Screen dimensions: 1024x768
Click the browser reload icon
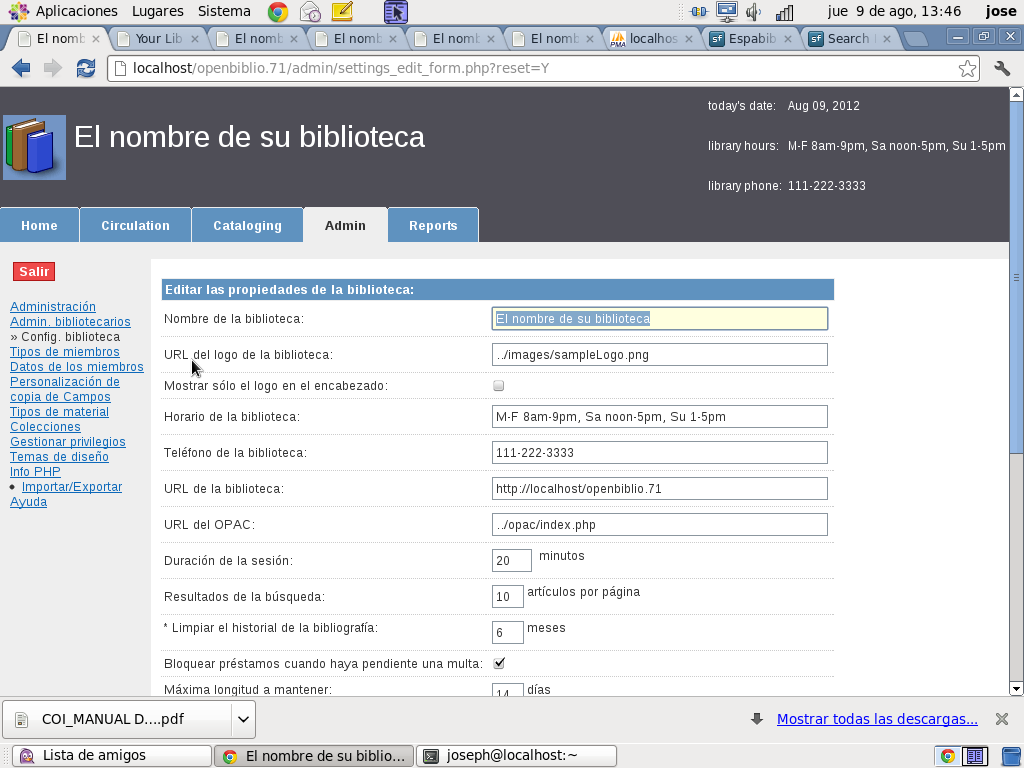86,69
